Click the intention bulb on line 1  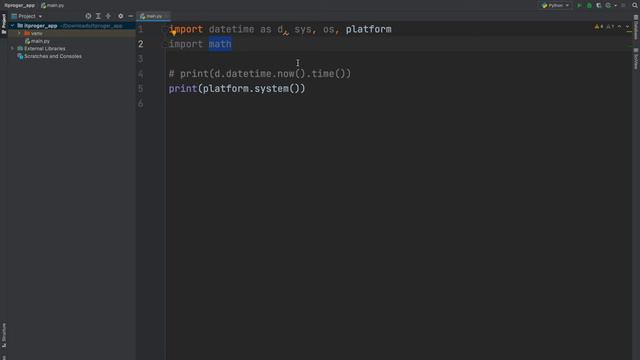[173, 32]
